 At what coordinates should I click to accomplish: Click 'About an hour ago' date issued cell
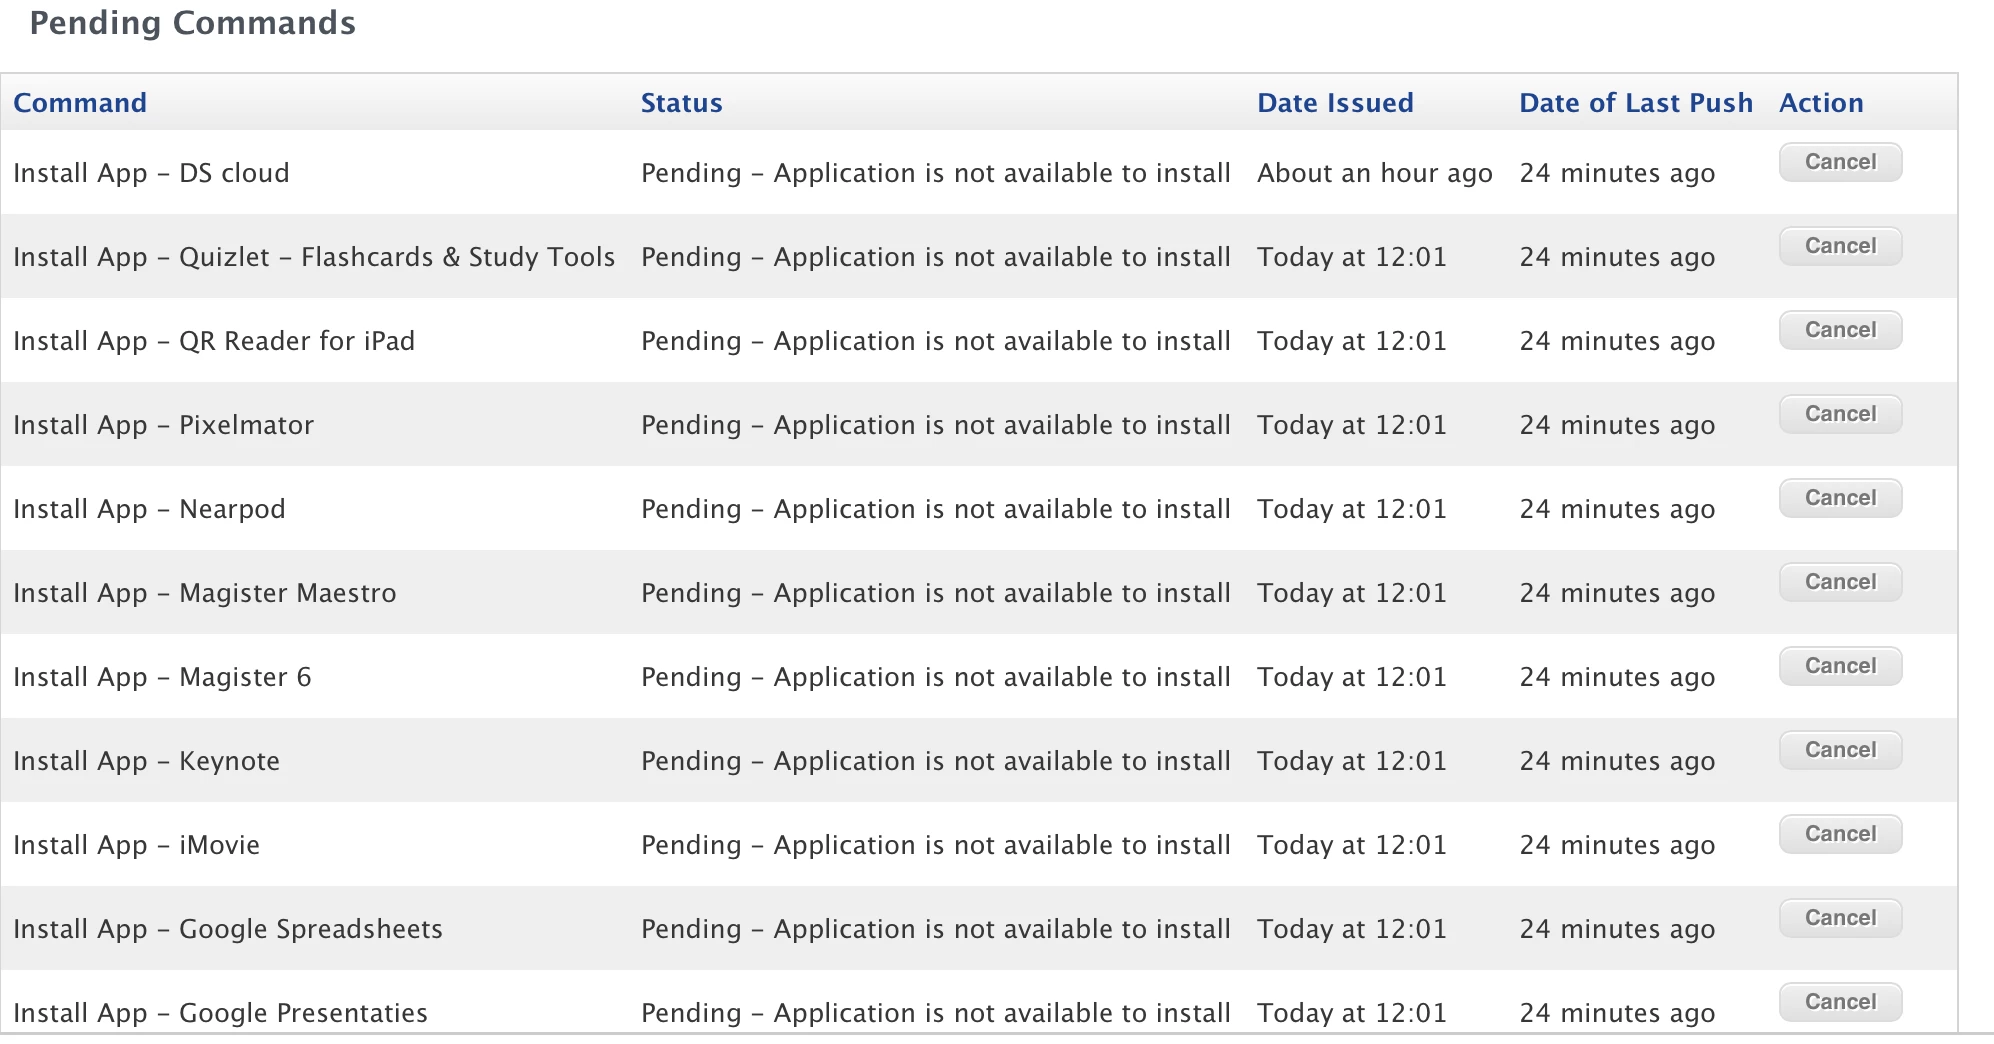[1375, 173]
